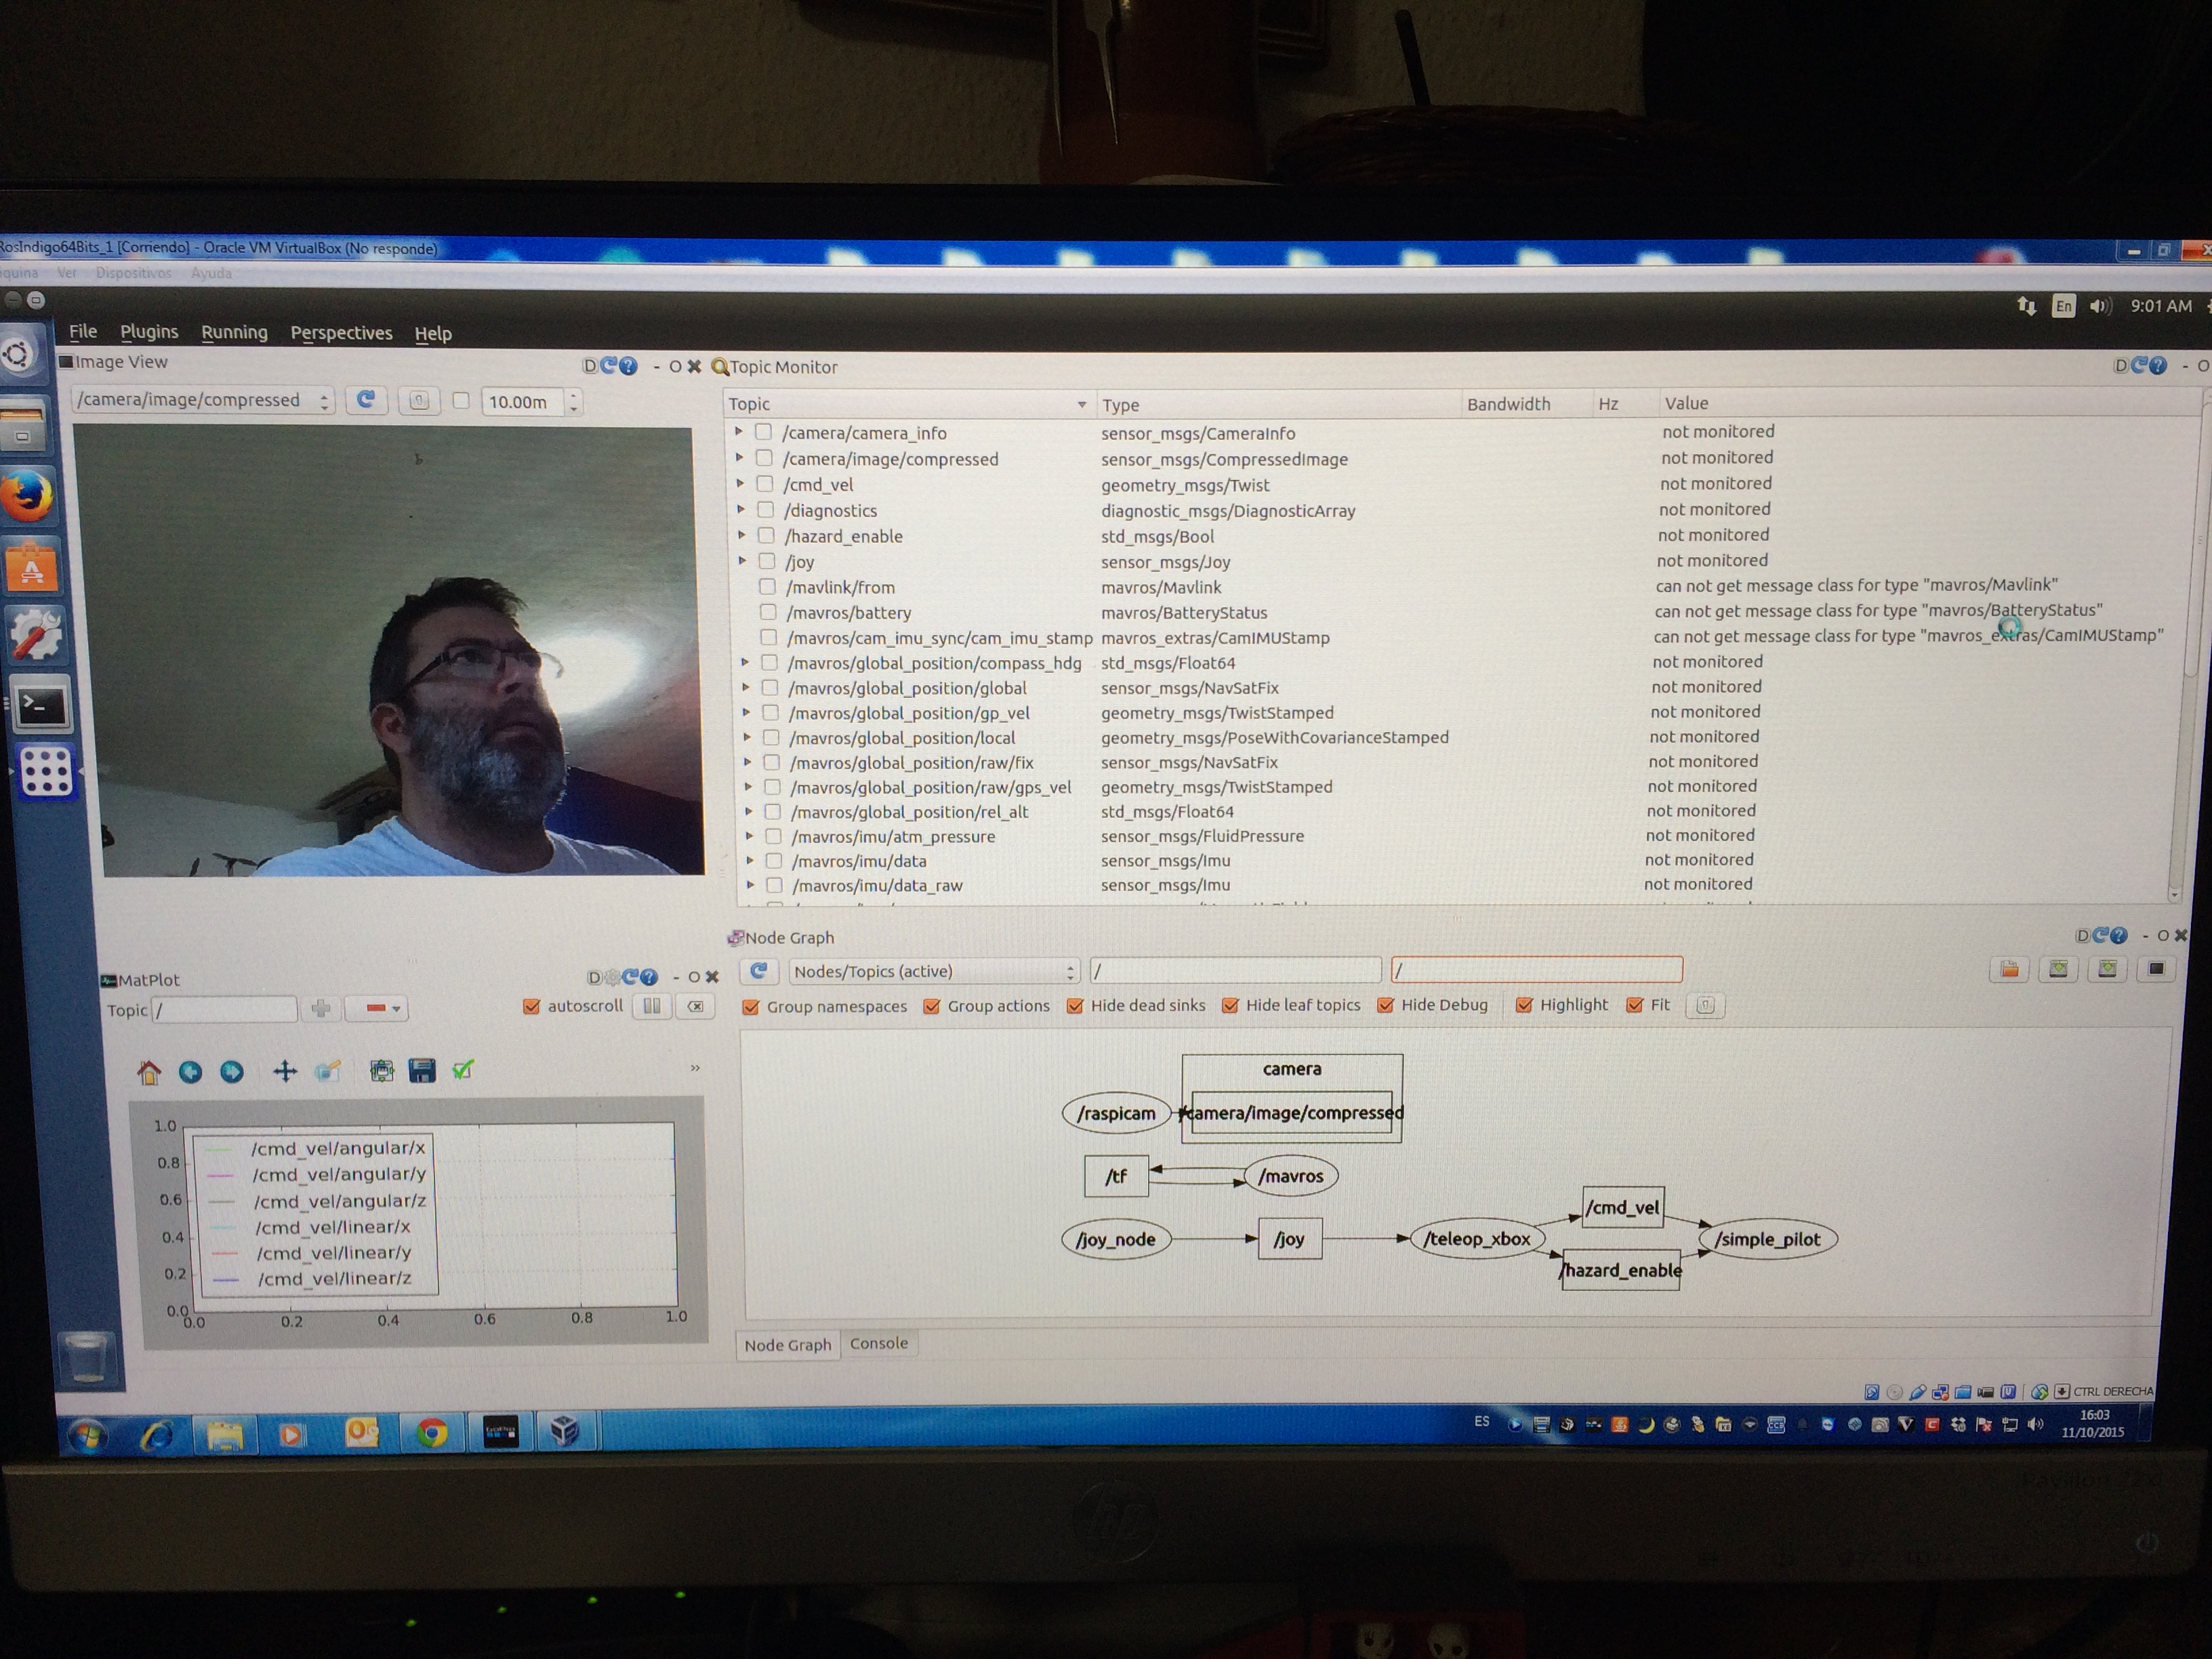Screen dimensions: 2212x1659
Task: Check the /mavros/battery topic checkbox
Action: (768, 612)
